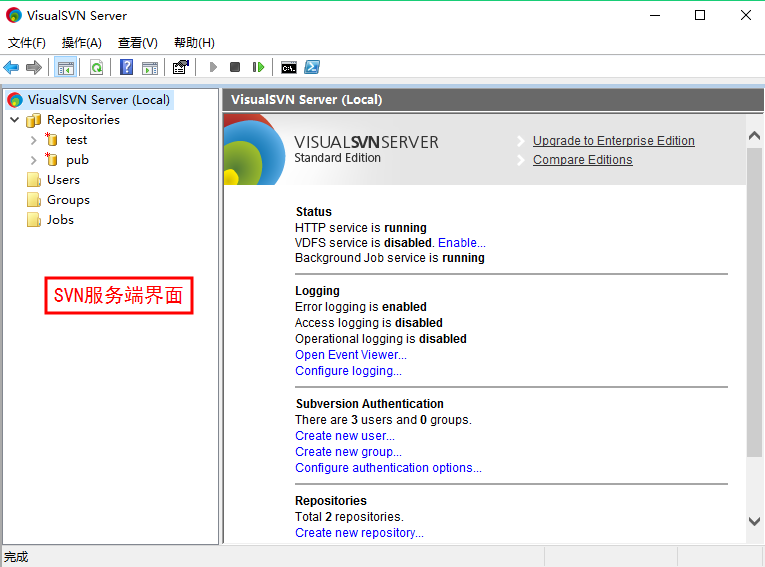The width and height of the screenshot is (765, 567).
Task: Click the pub repository icon
Action: coord(51,160)
